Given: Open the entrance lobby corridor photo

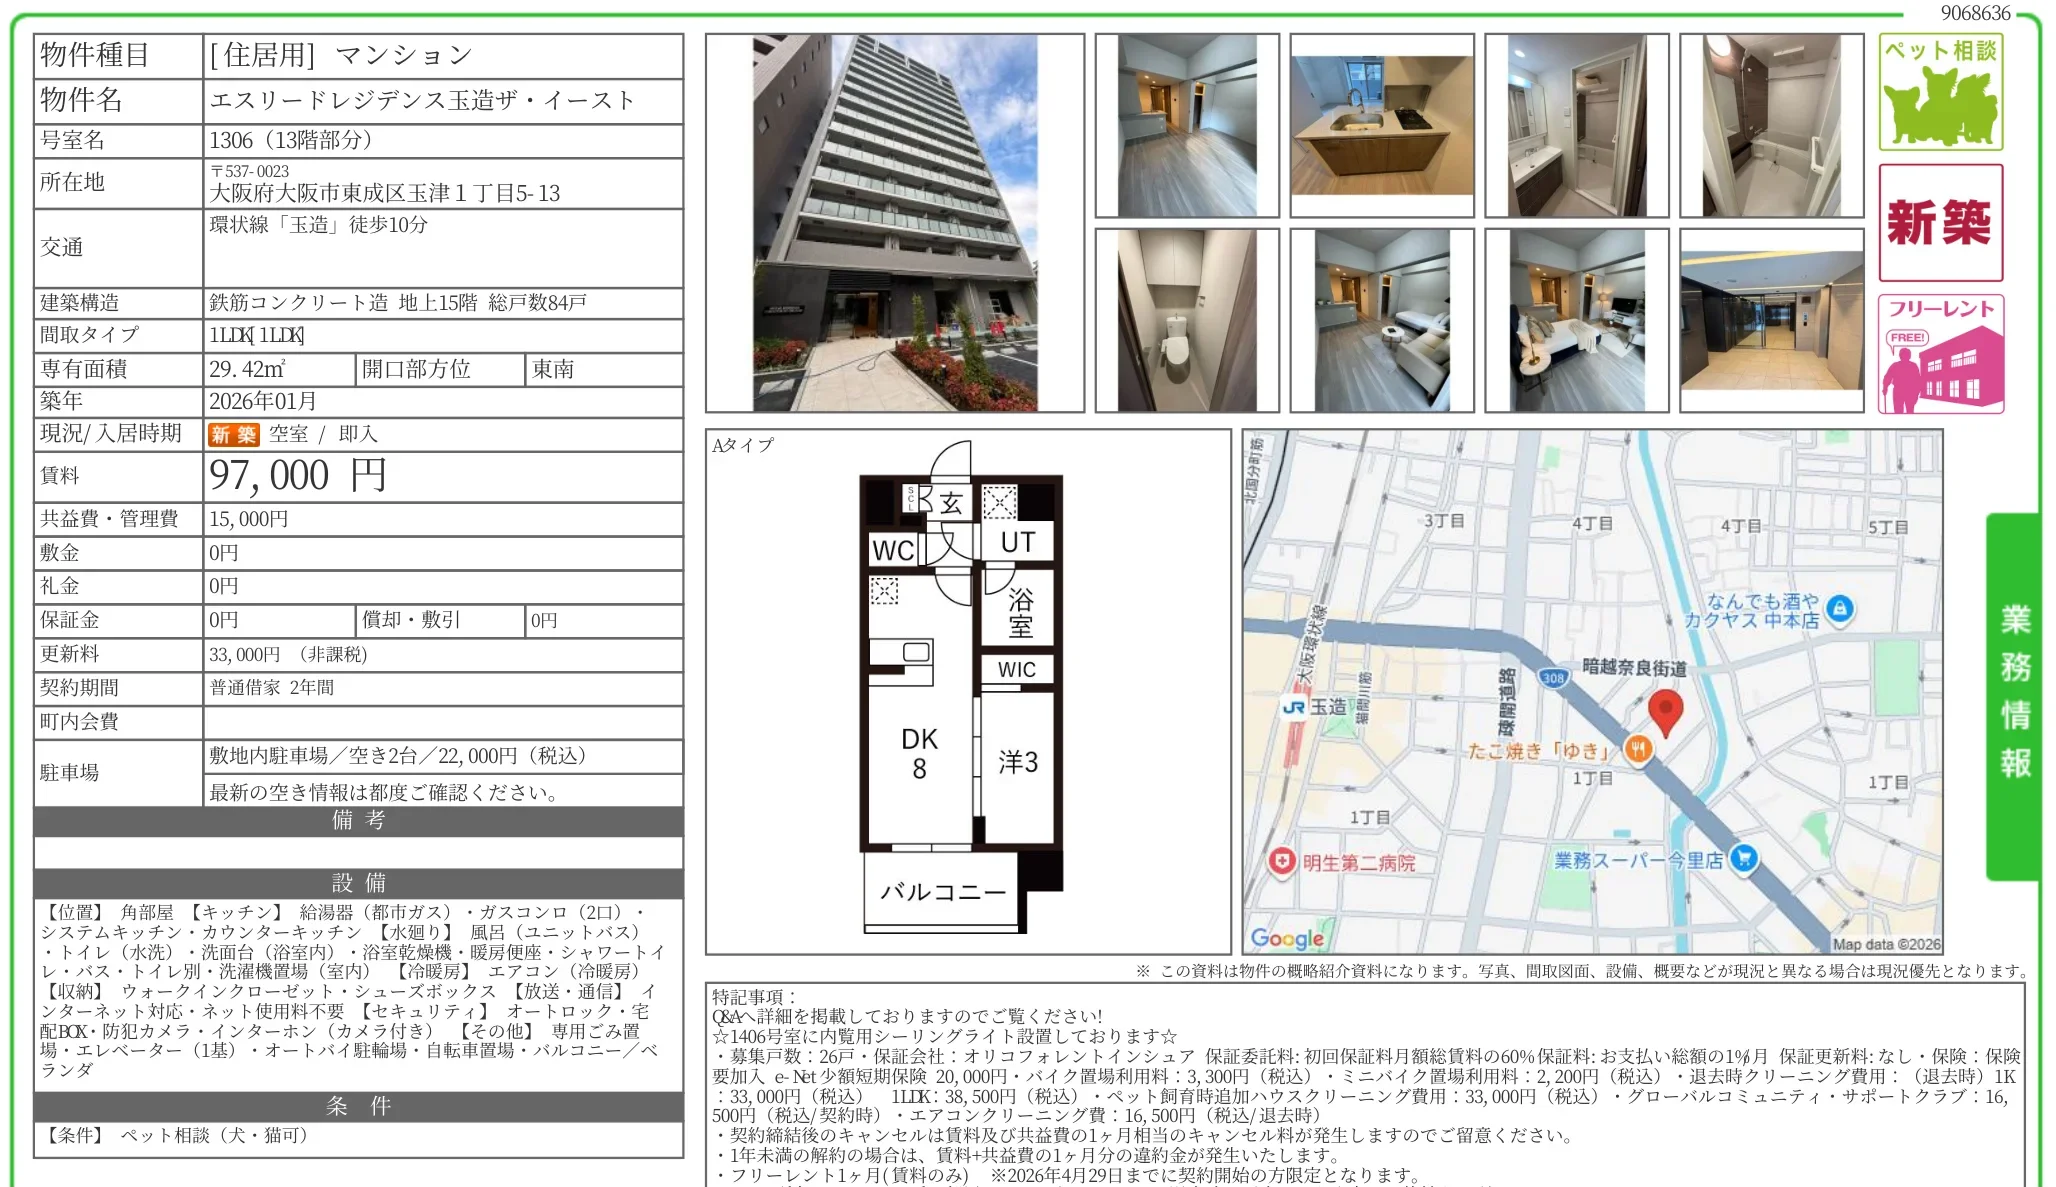Looking at the screenshot, I should (1771, 320).
